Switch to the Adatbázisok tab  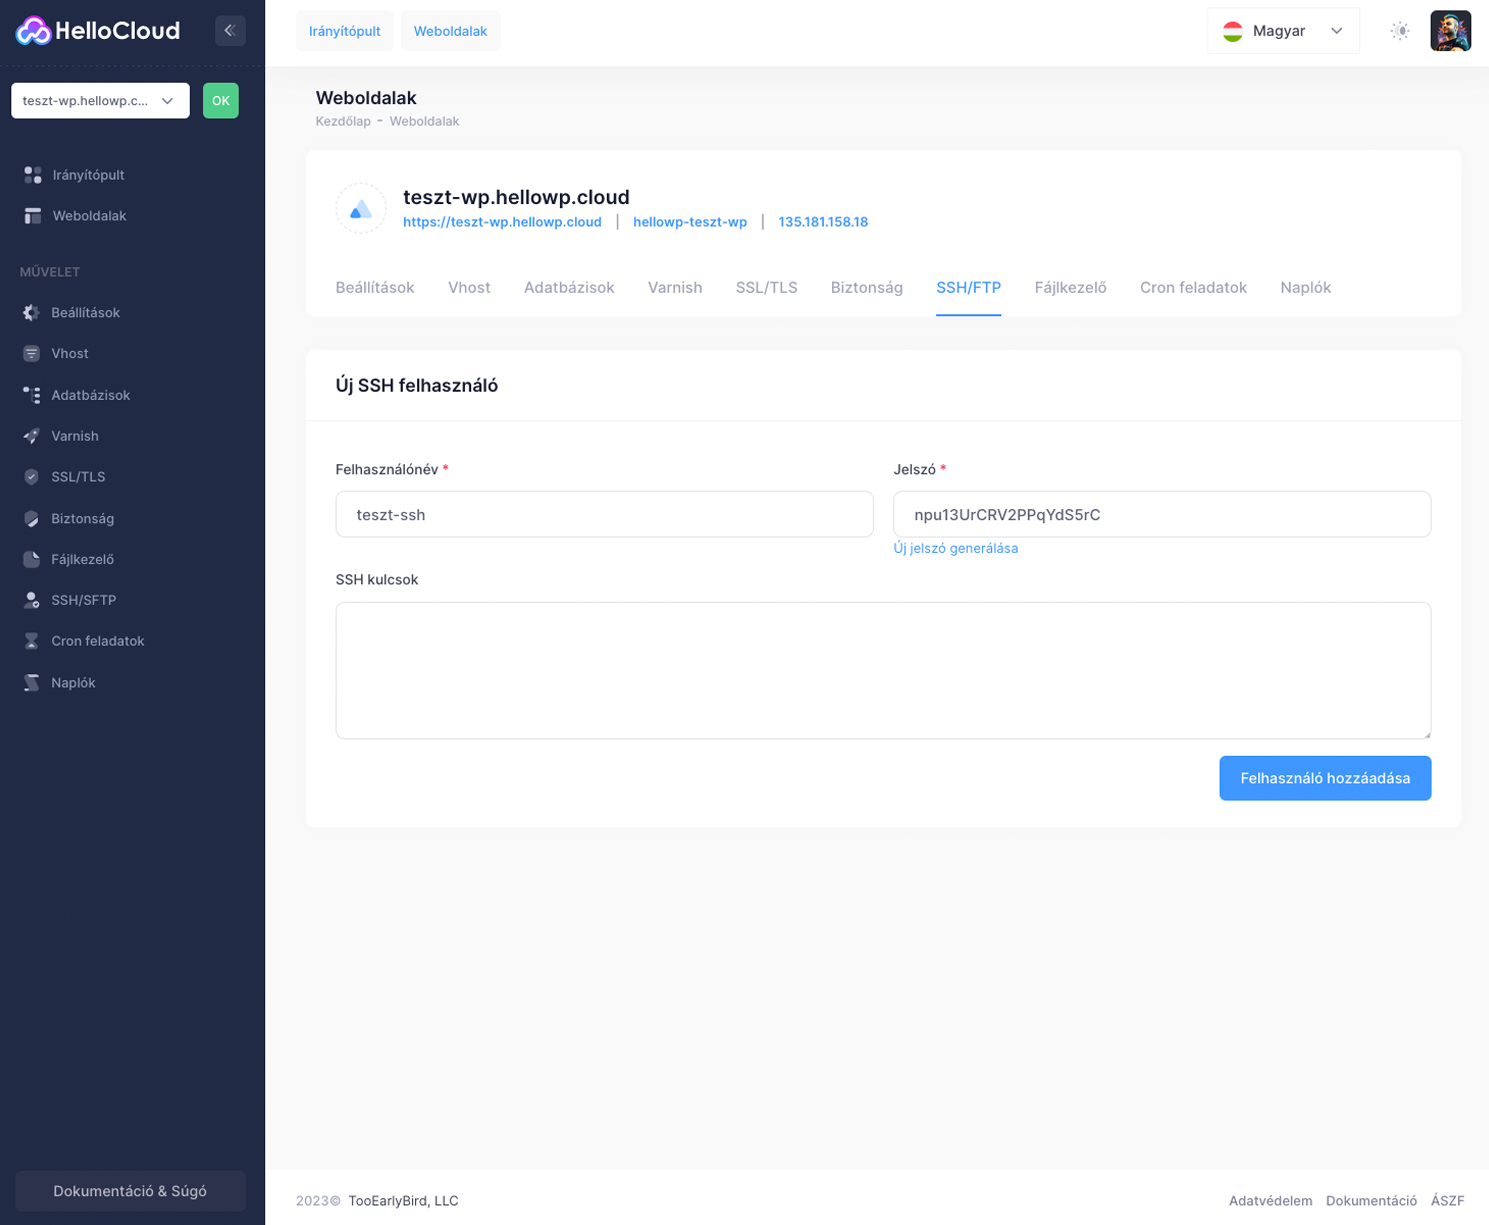569,288
